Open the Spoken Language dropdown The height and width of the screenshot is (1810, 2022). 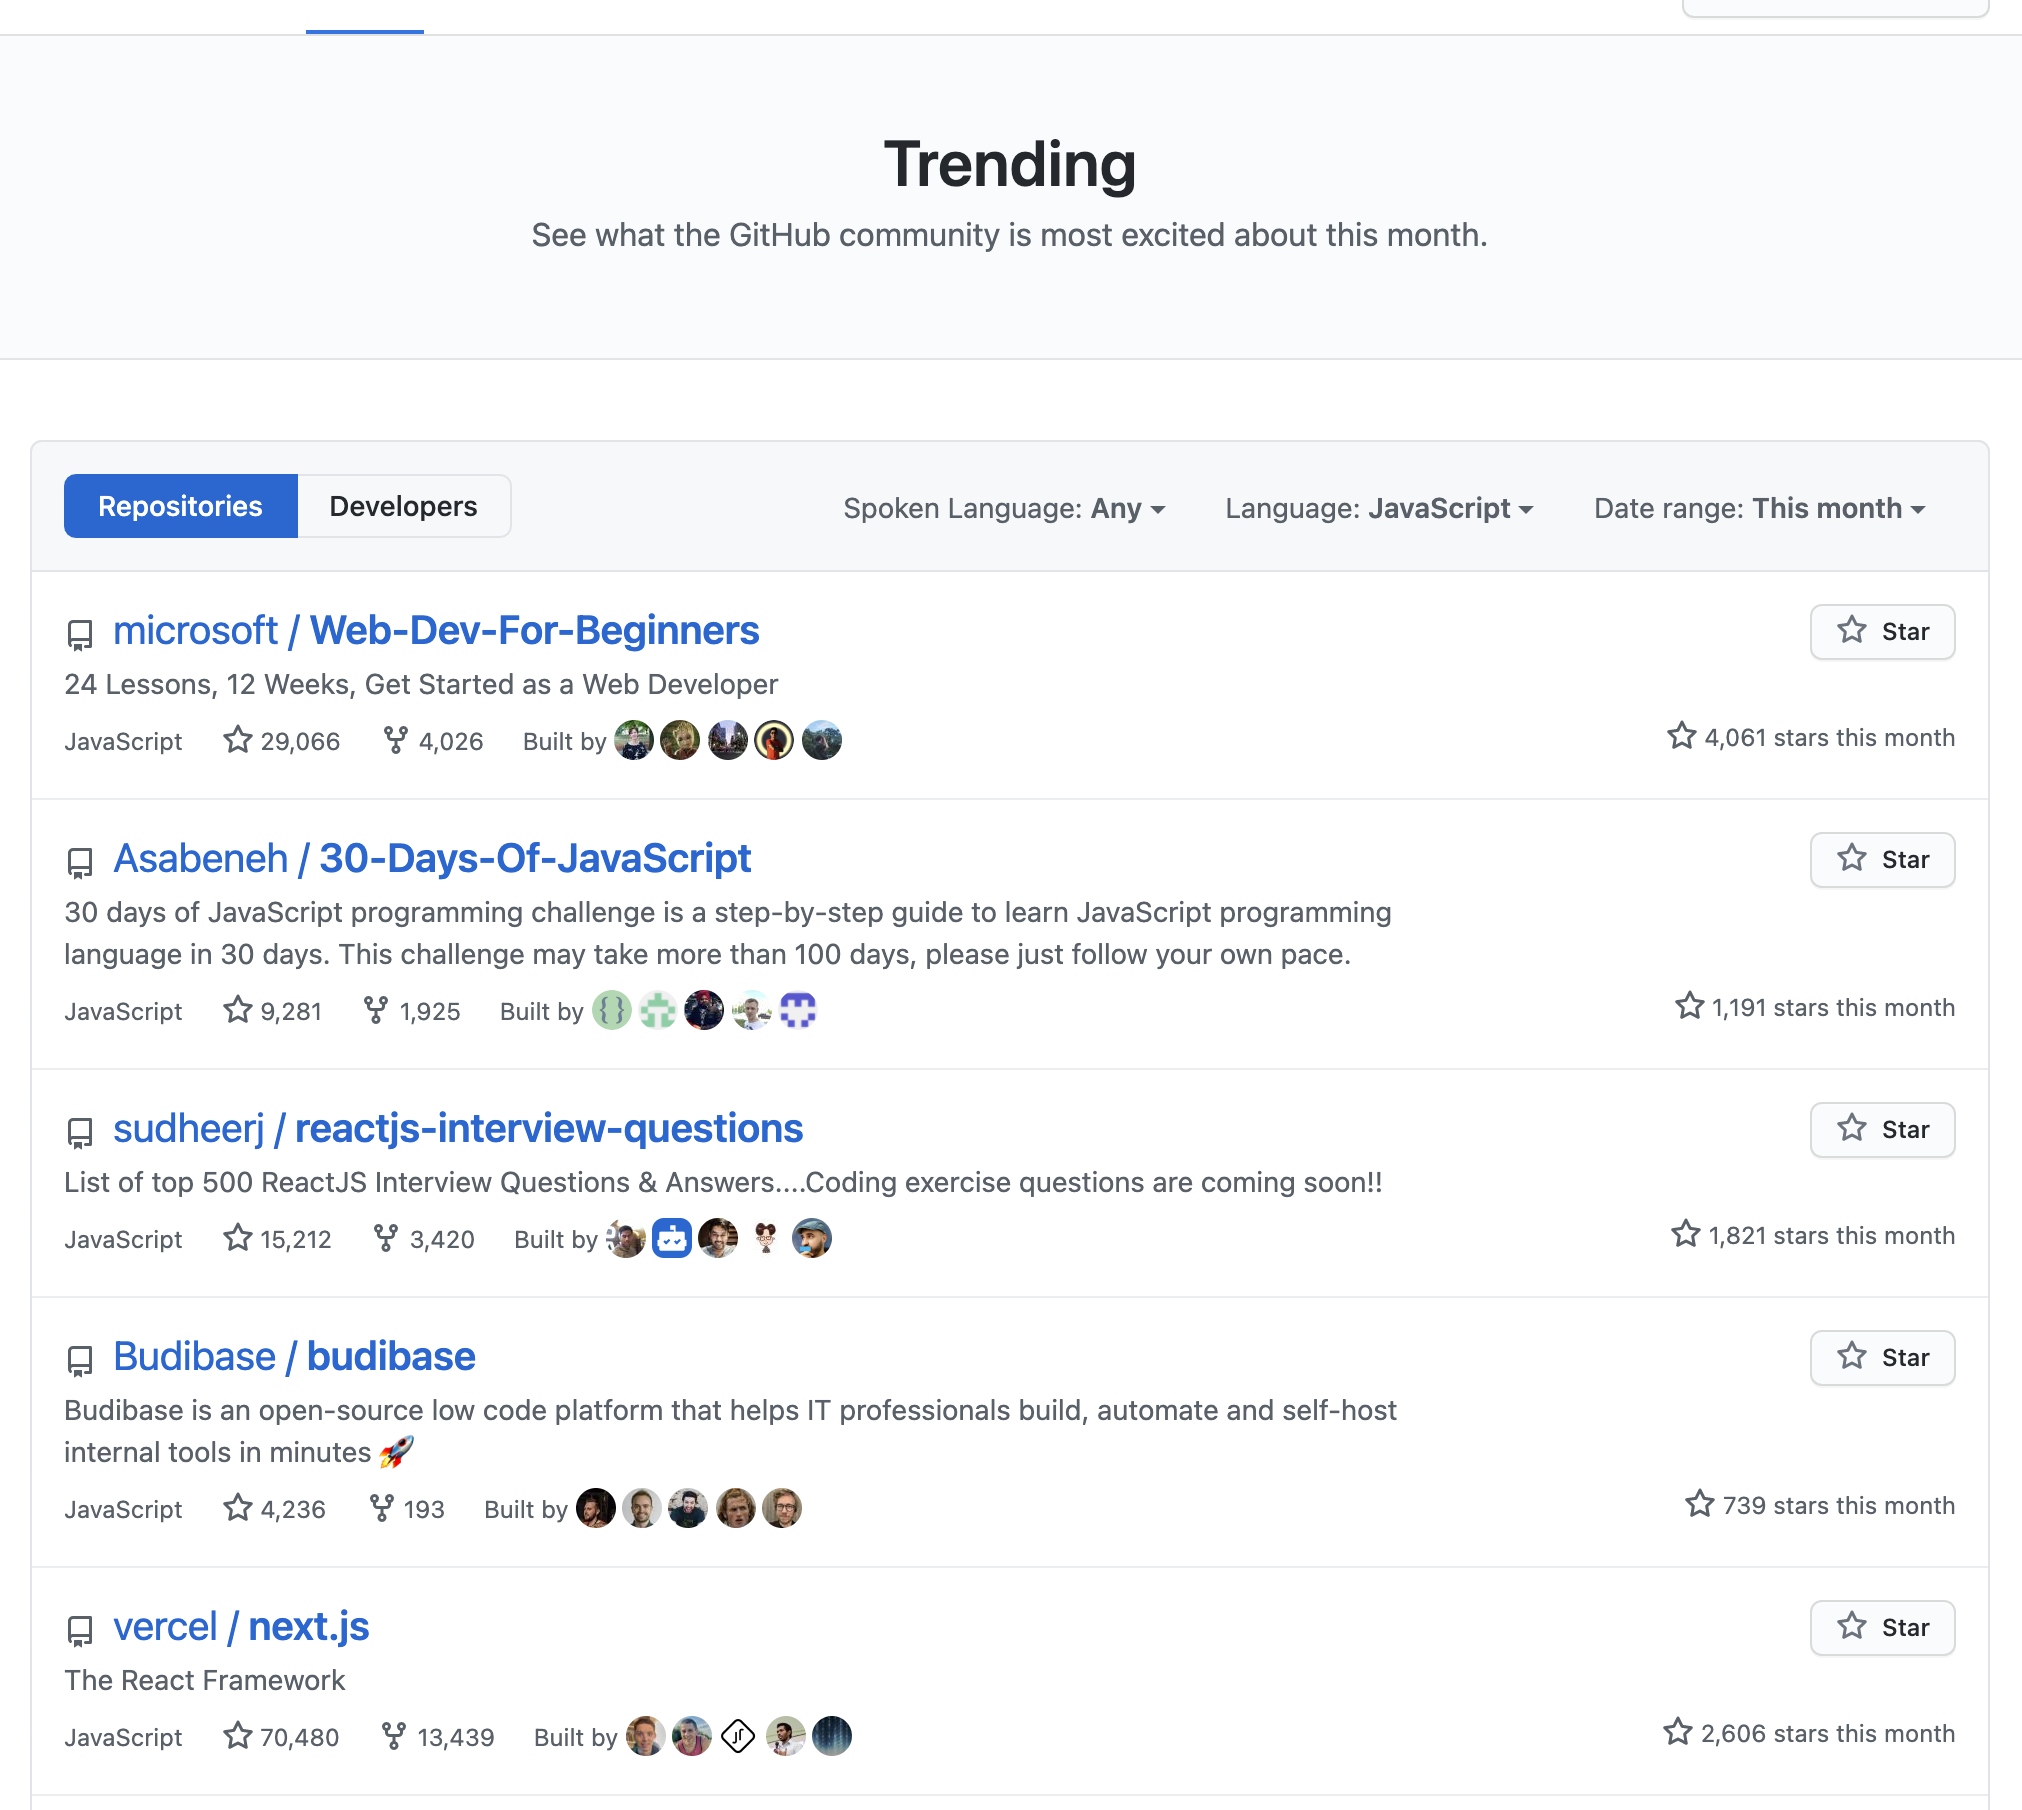point(1004,508)
